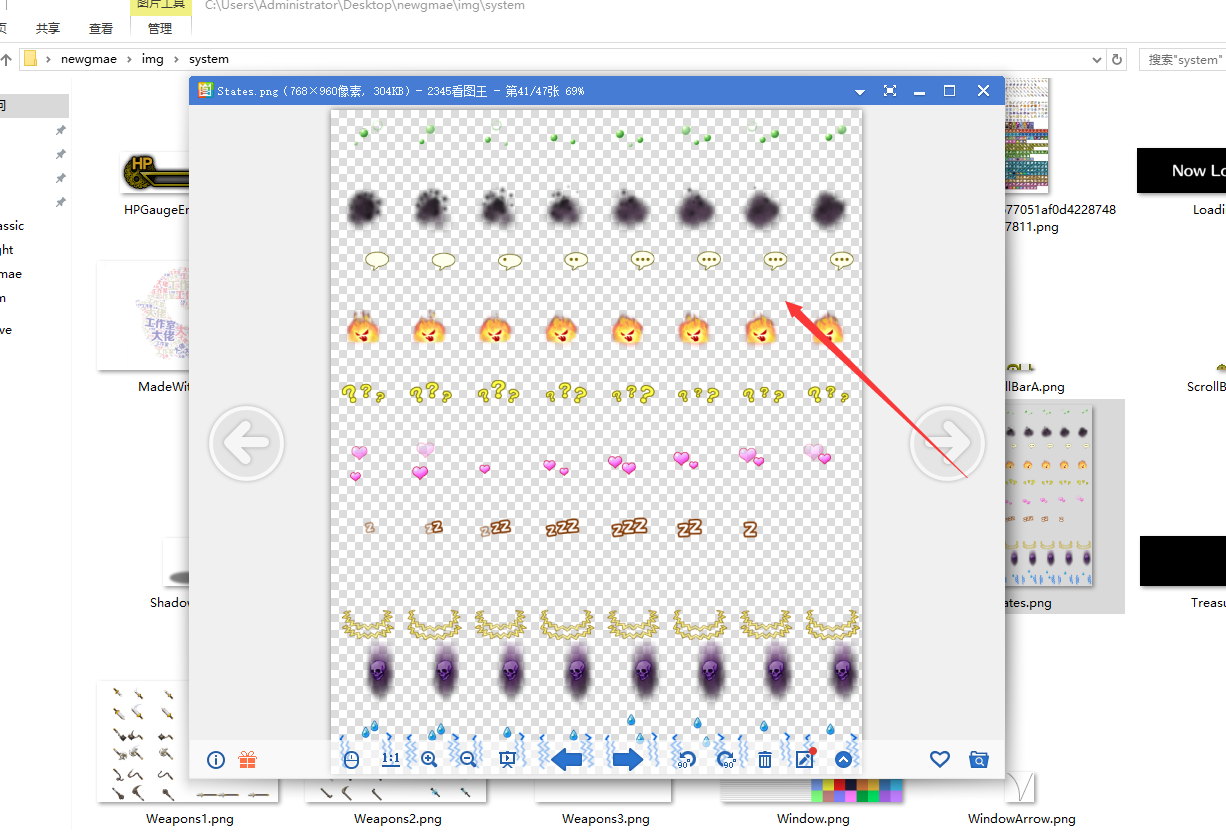Delete the image using the trash icon
This screenshot has width=1226, height=836.
pyautogui.click(x=765, y=760)
